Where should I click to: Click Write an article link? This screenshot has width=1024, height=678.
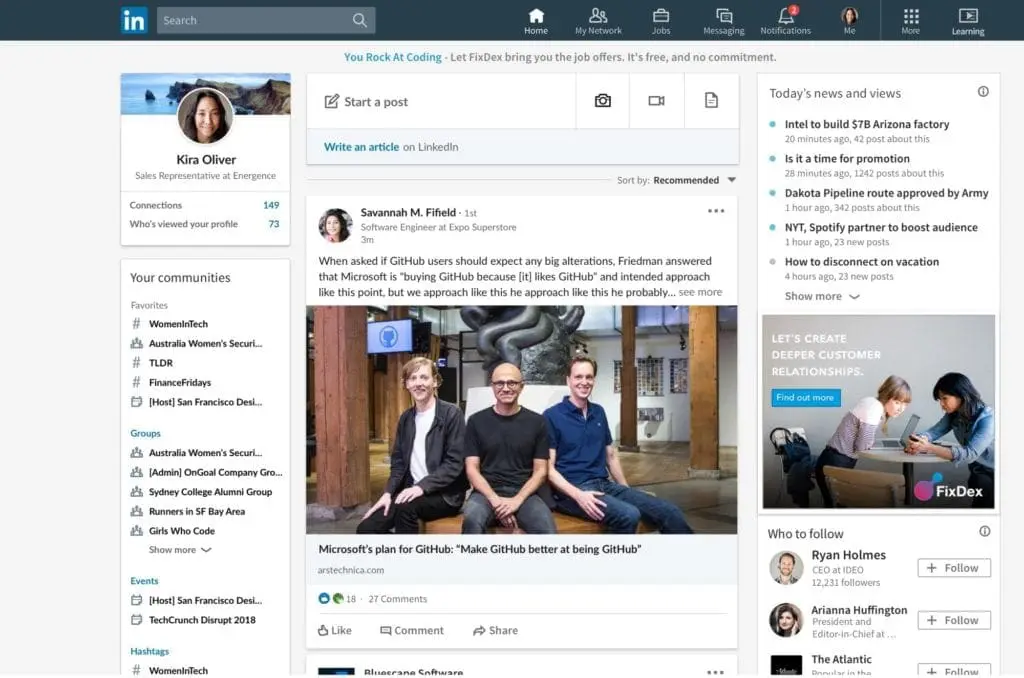click(x=361, y=147)
